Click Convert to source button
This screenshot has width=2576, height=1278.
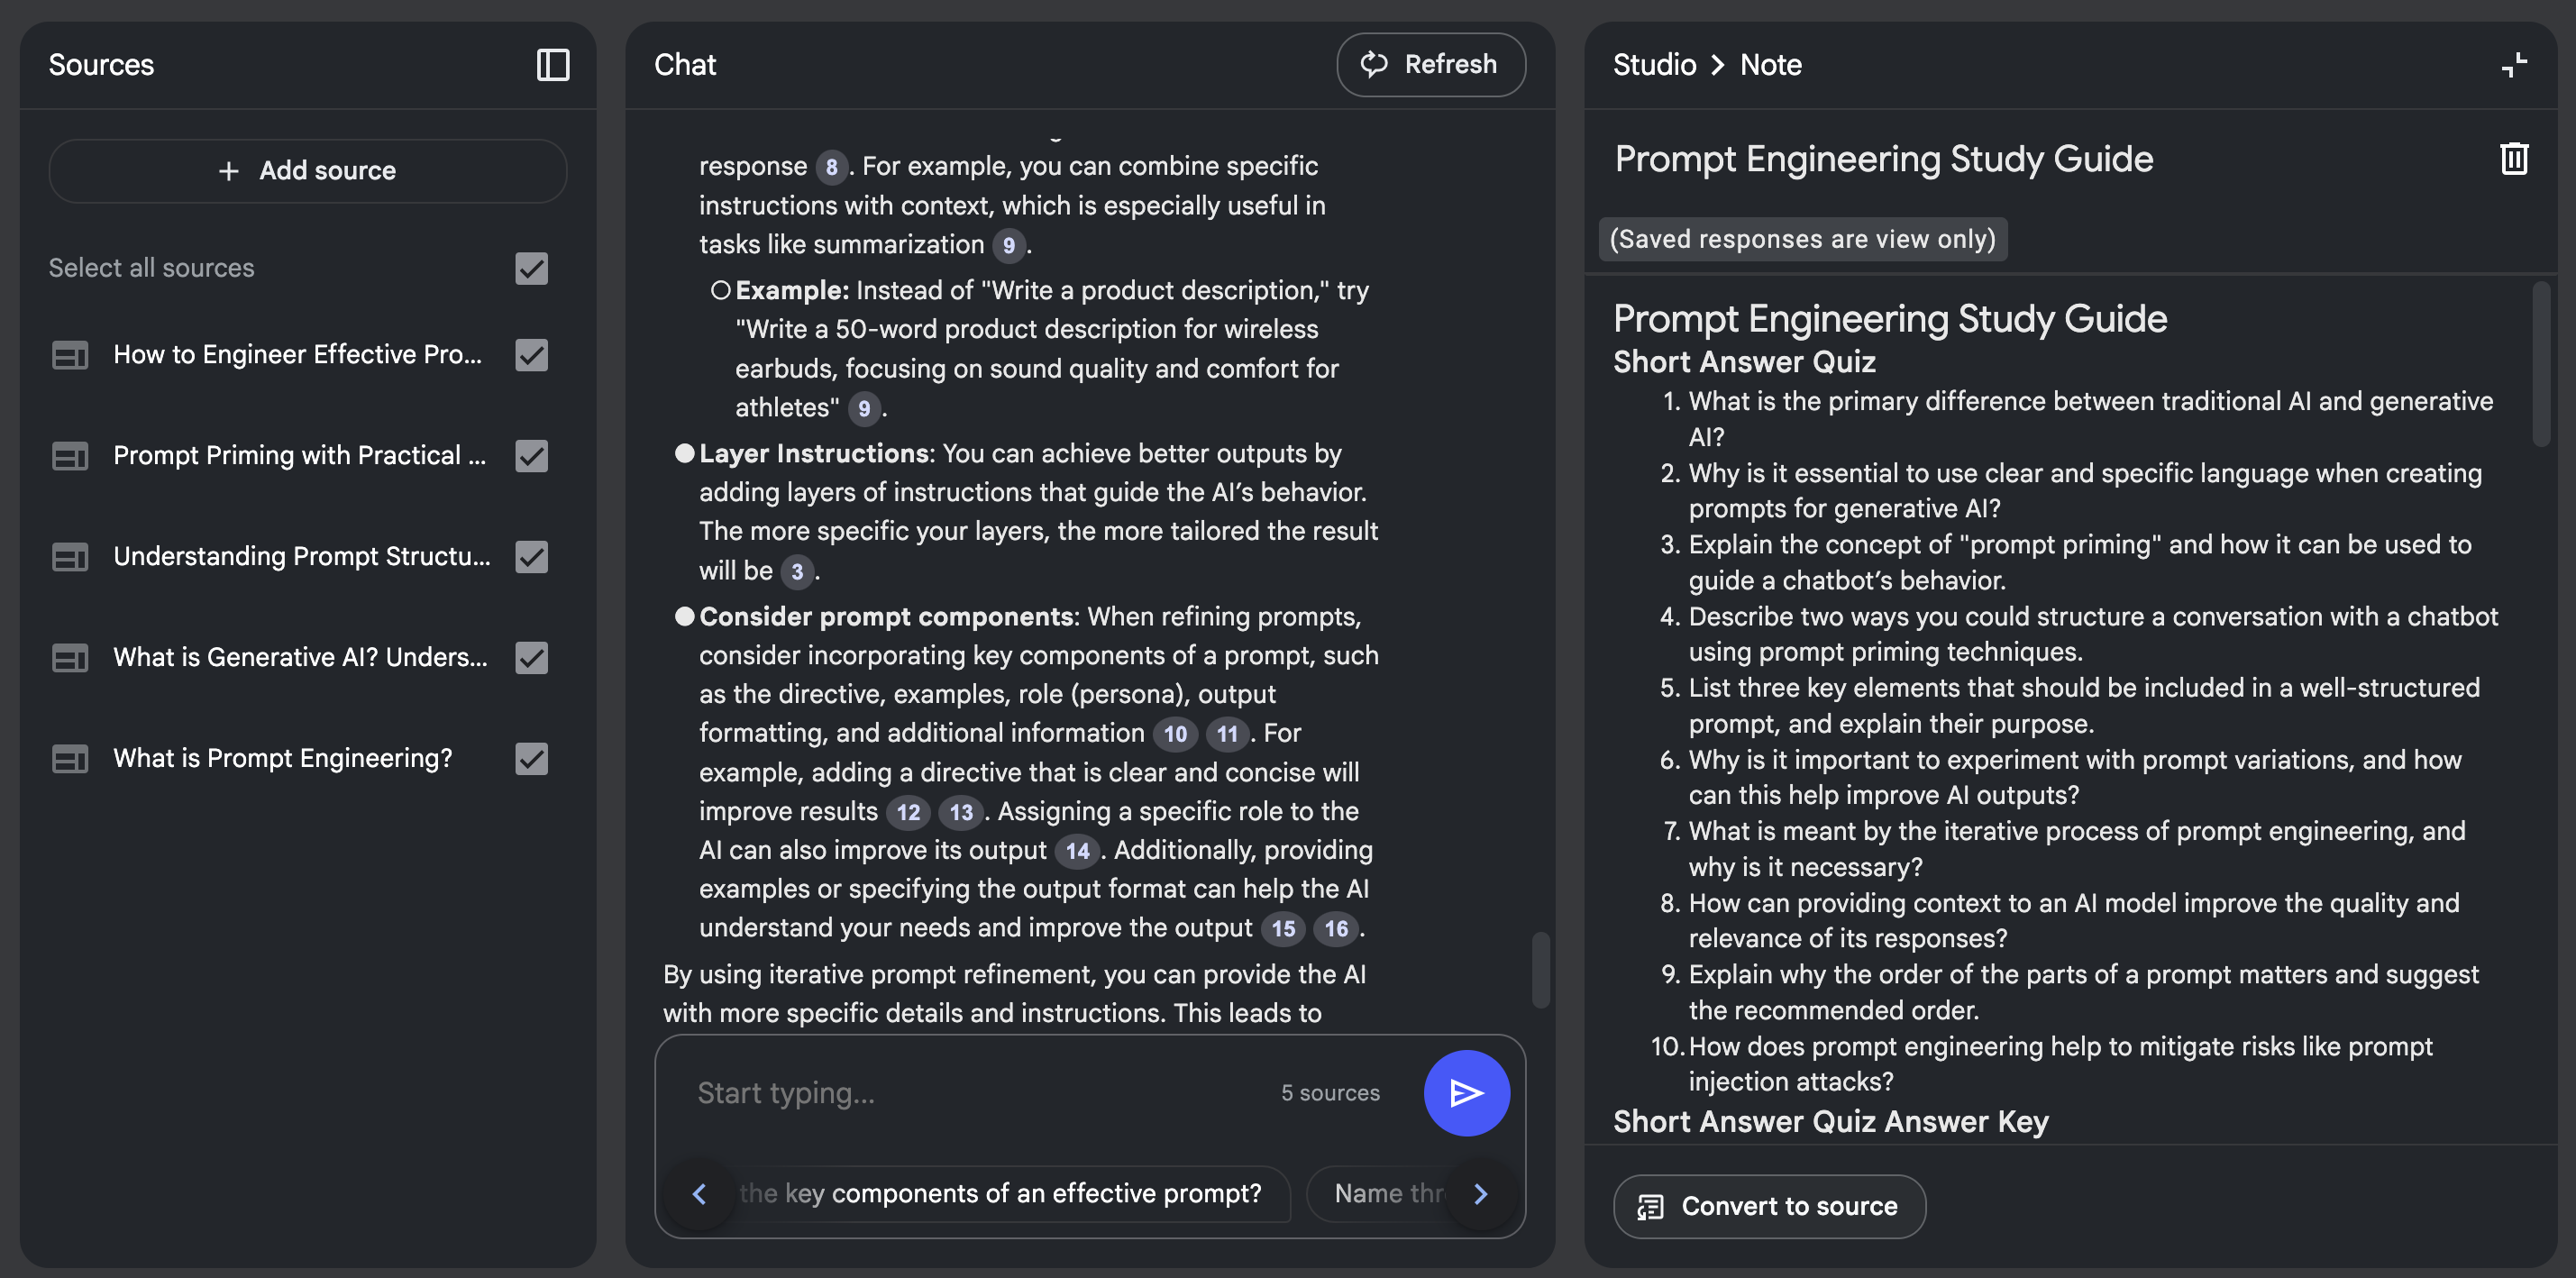[1769, 1206]
